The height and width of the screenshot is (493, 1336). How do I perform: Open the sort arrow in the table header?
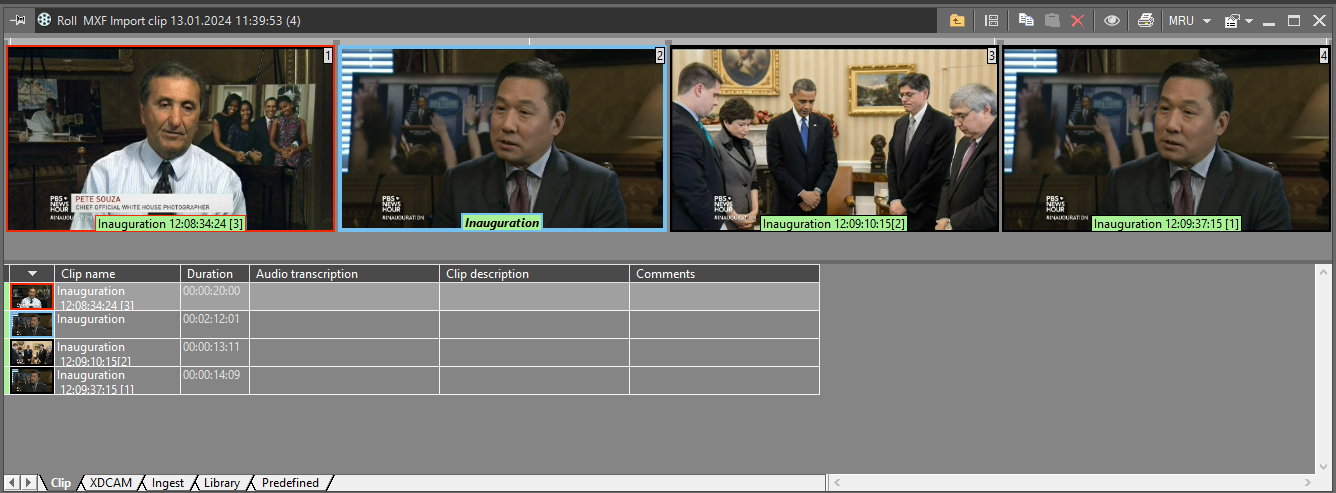[x=32, y=273]
